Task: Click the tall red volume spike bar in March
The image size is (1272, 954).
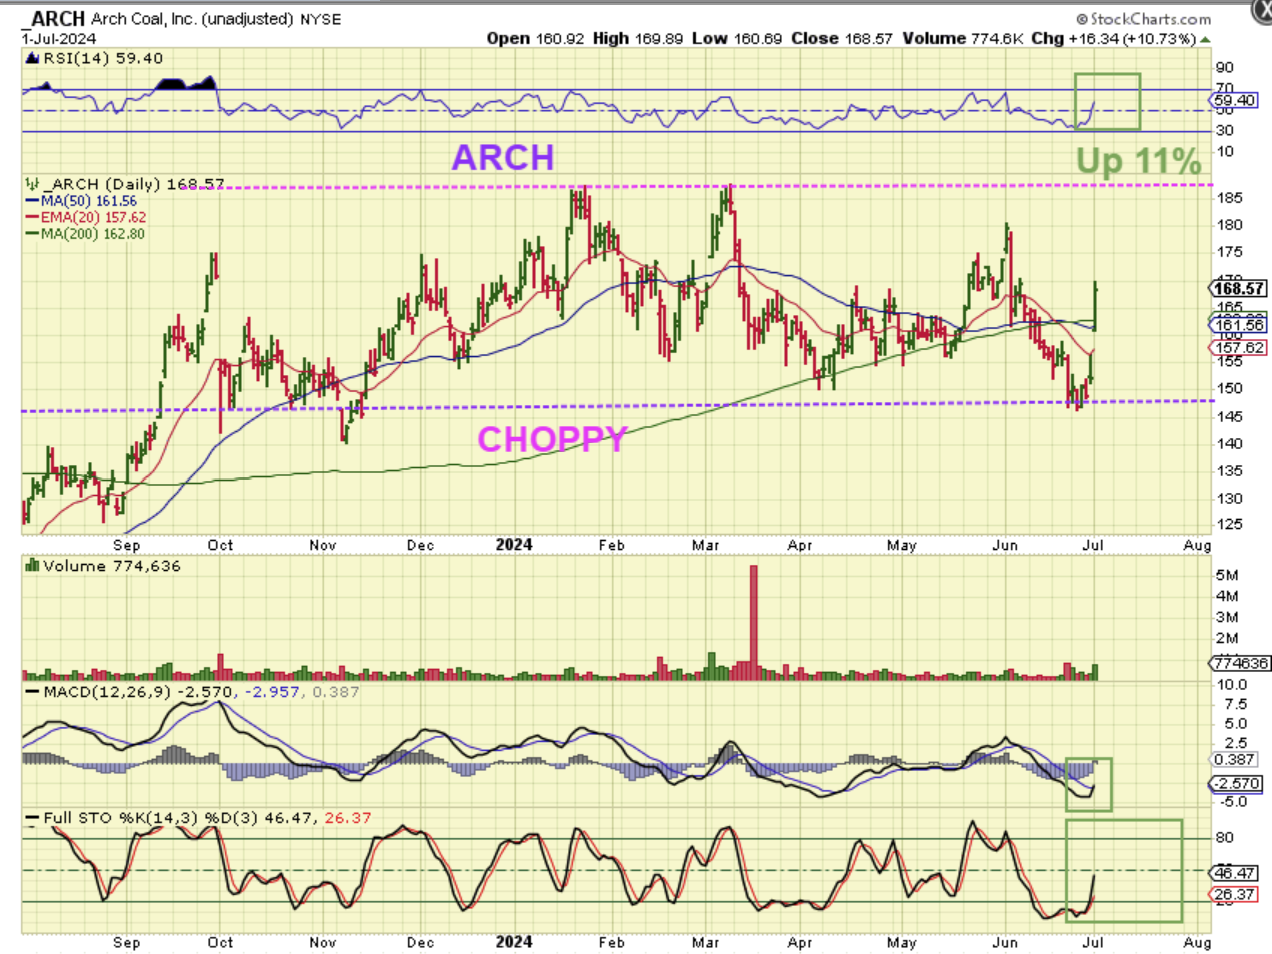Action: click(753, 622)
